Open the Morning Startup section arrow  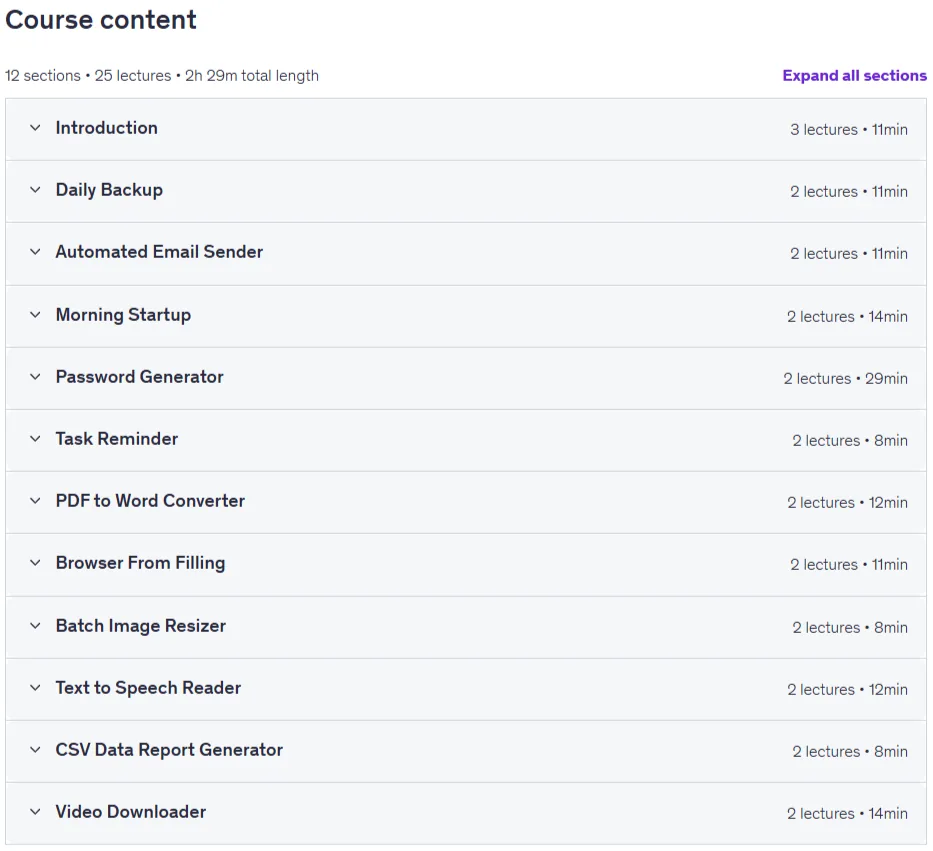pos(35,315)
